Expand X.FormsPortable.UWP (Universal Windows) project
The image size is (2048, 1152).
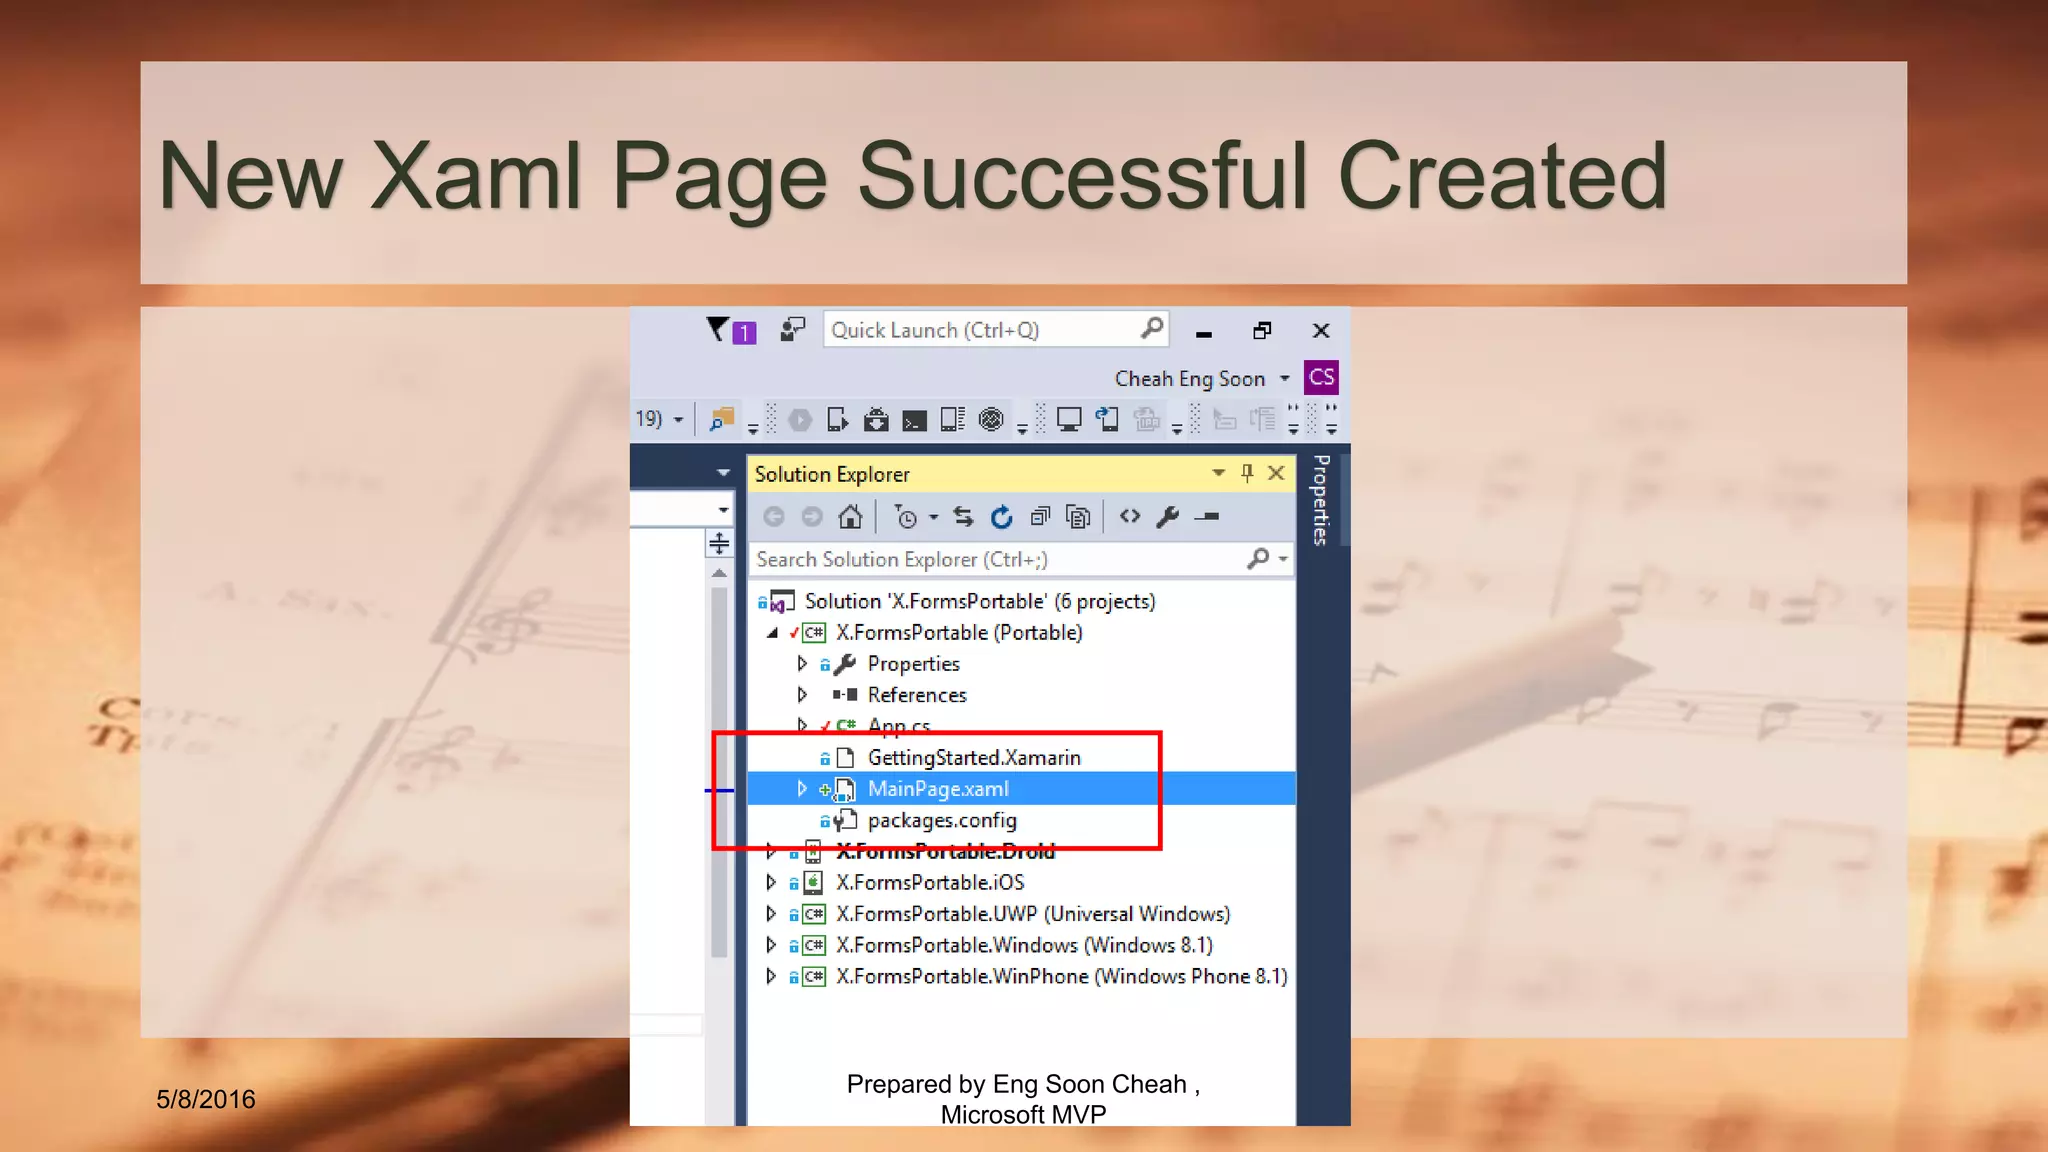771,913
